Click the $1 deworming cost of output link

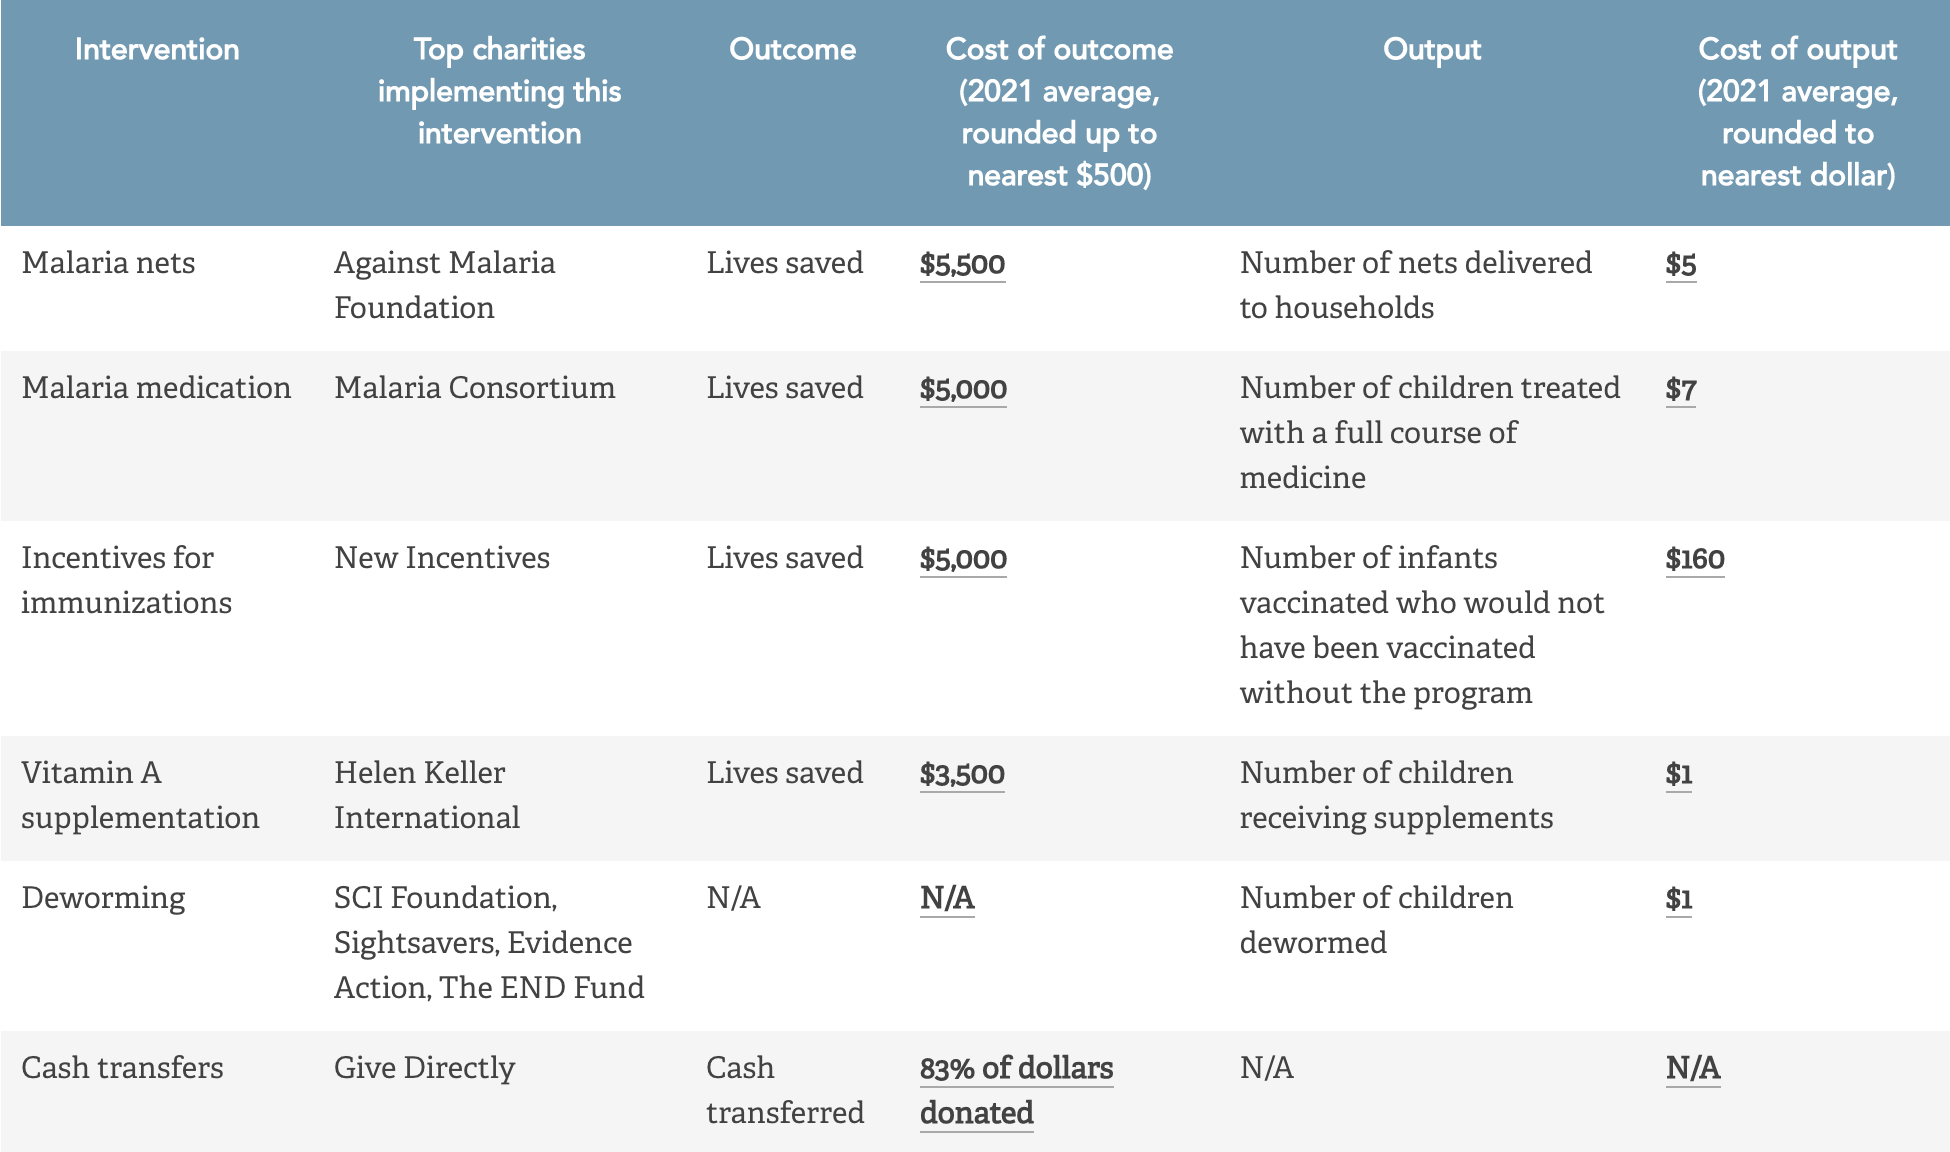click(x=1678, y=899)
